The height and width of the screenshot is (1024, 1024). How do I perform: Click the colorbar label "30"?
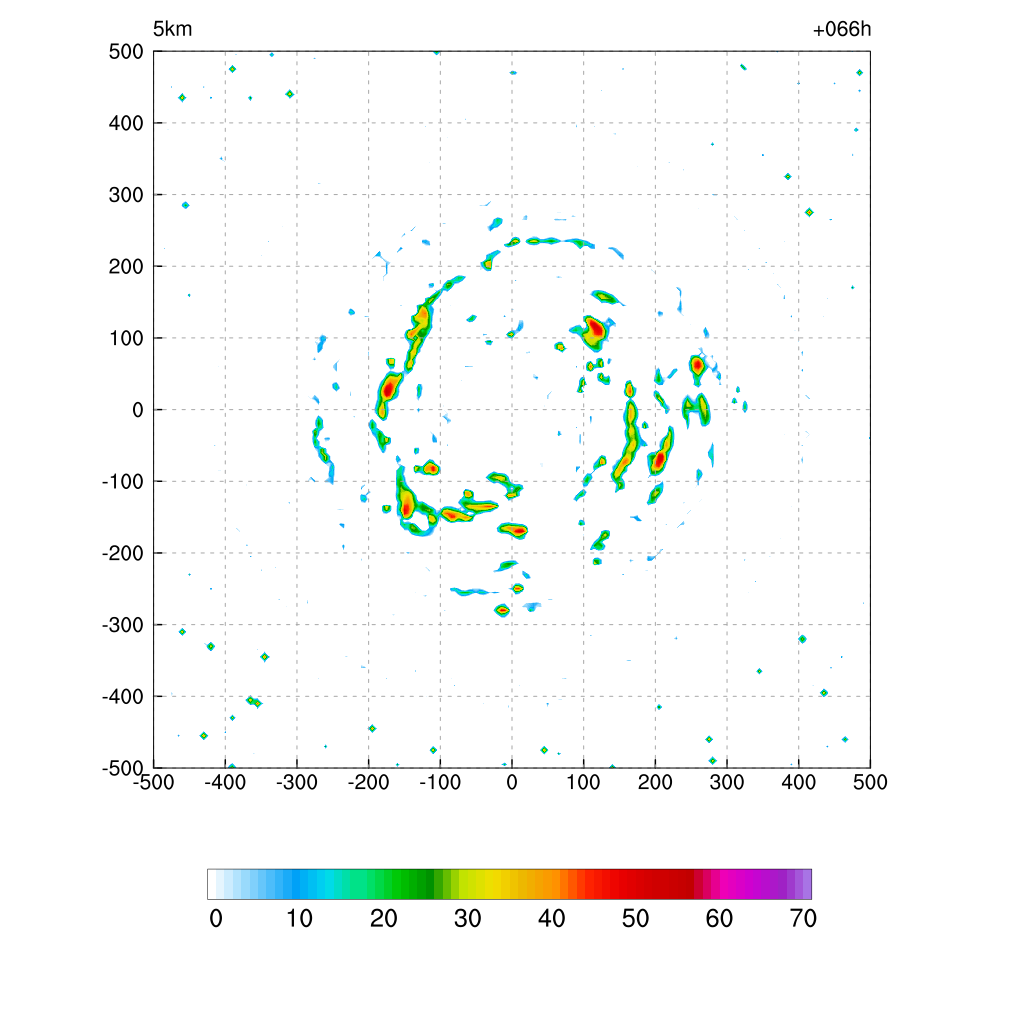[468, 919]
